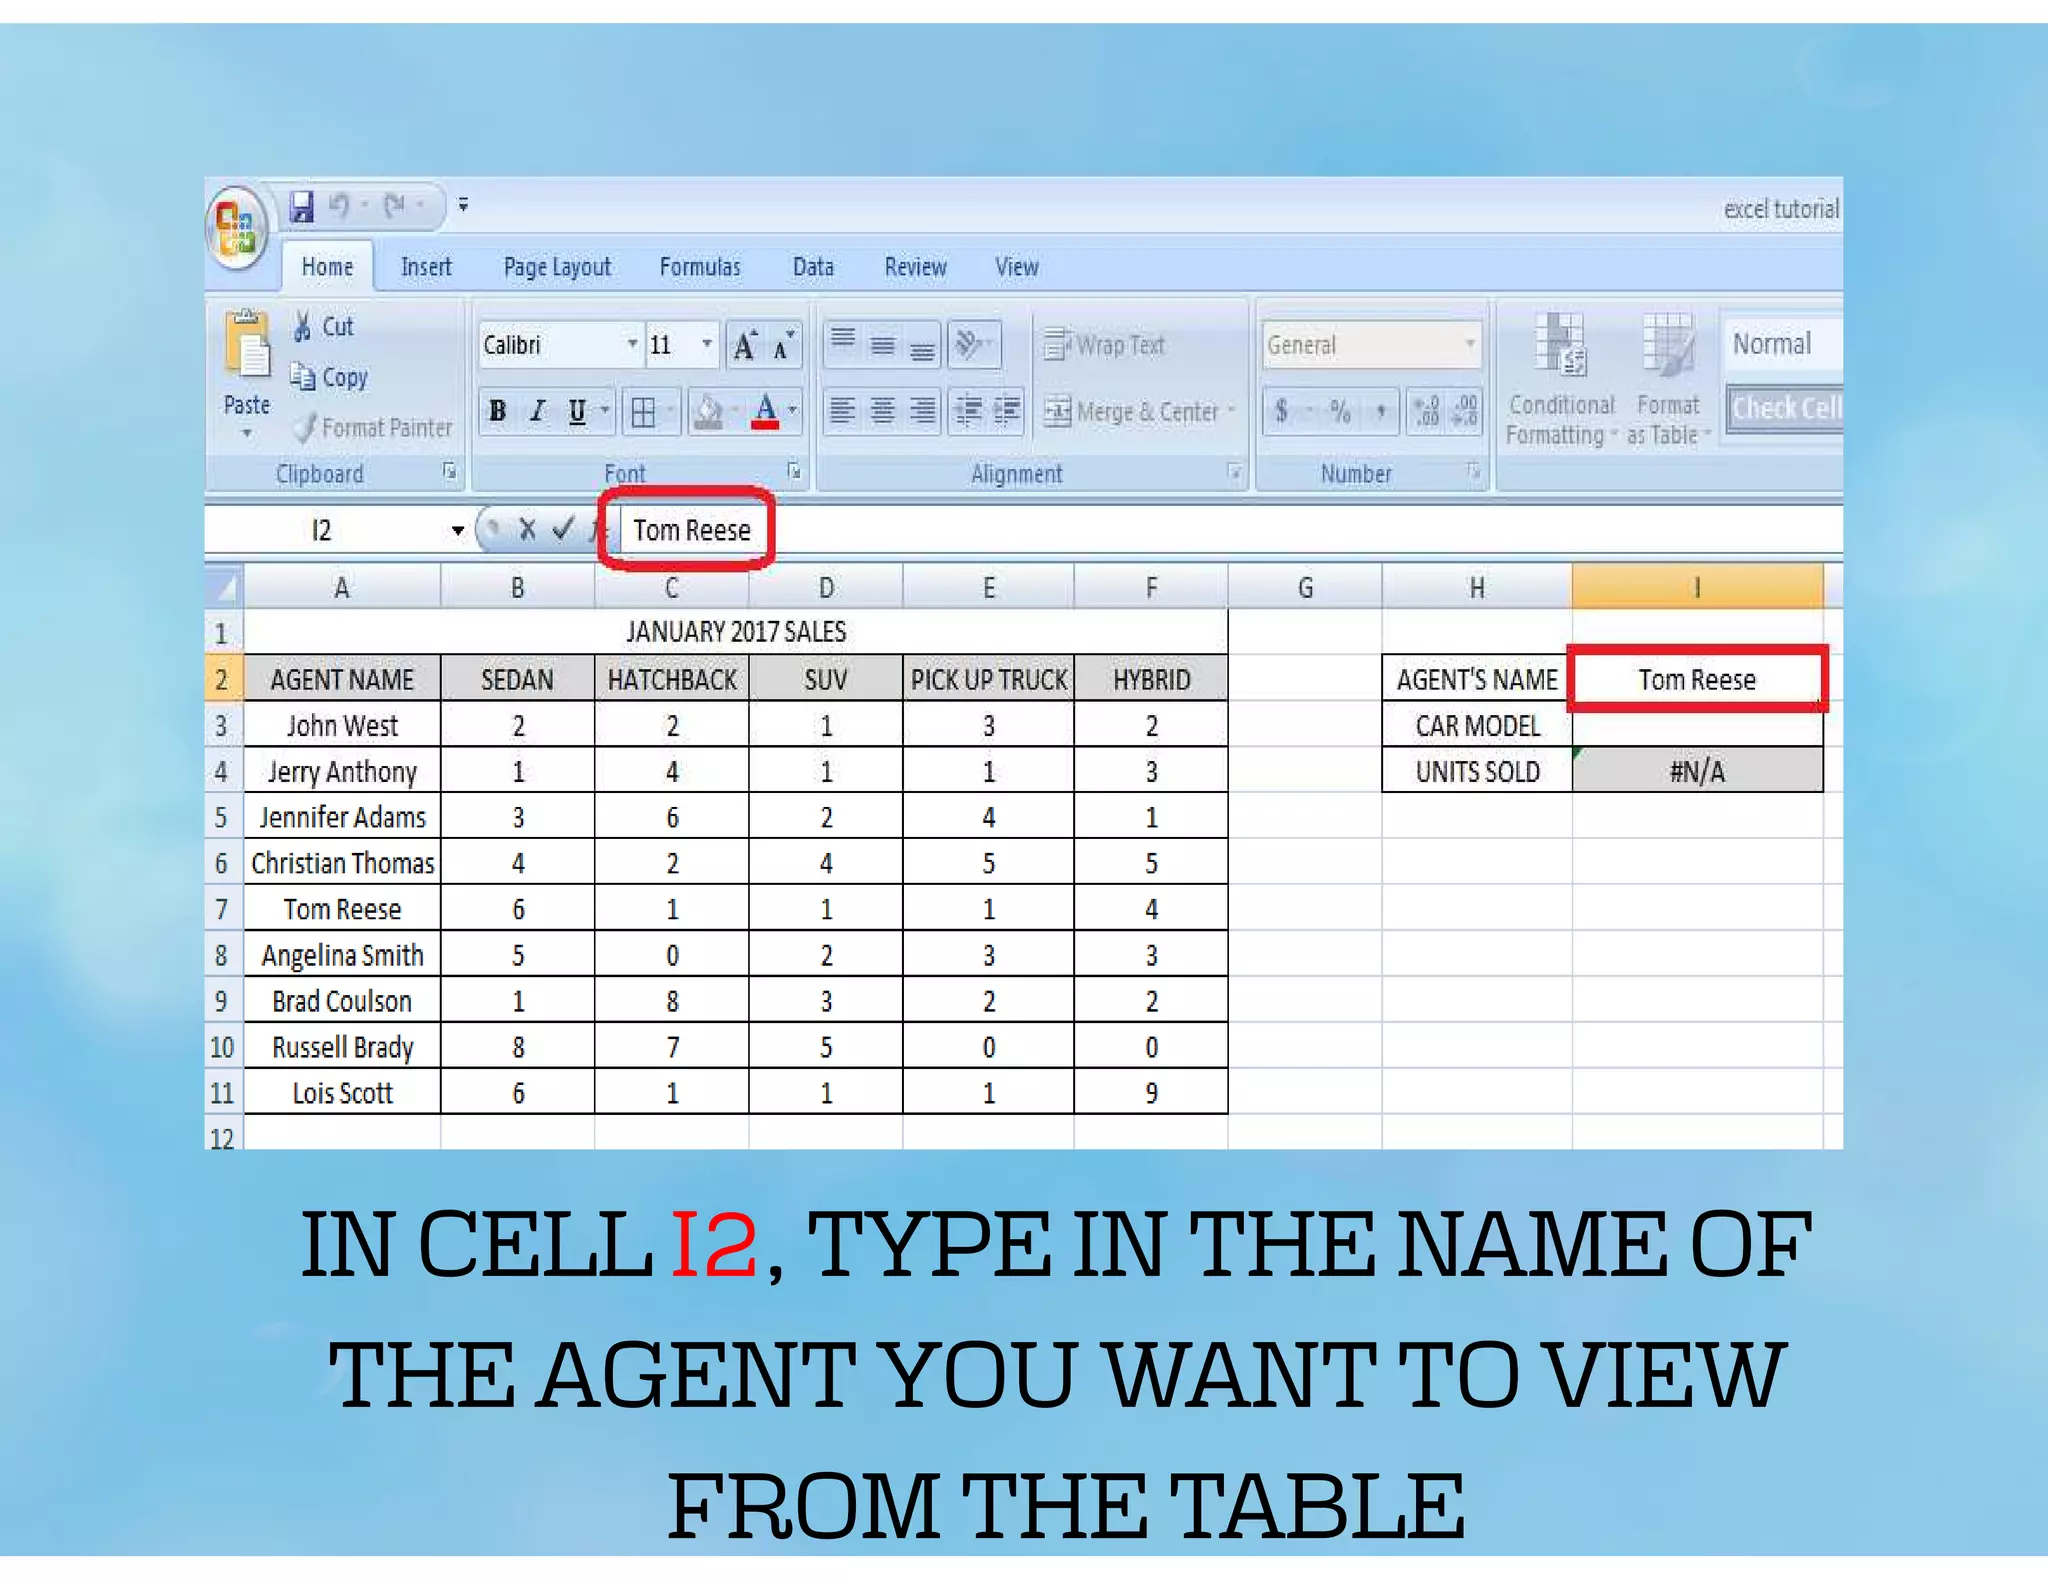Toggle Italic formatting
The width and height of the screenshot is (2048, 1582).
(538, 411)
